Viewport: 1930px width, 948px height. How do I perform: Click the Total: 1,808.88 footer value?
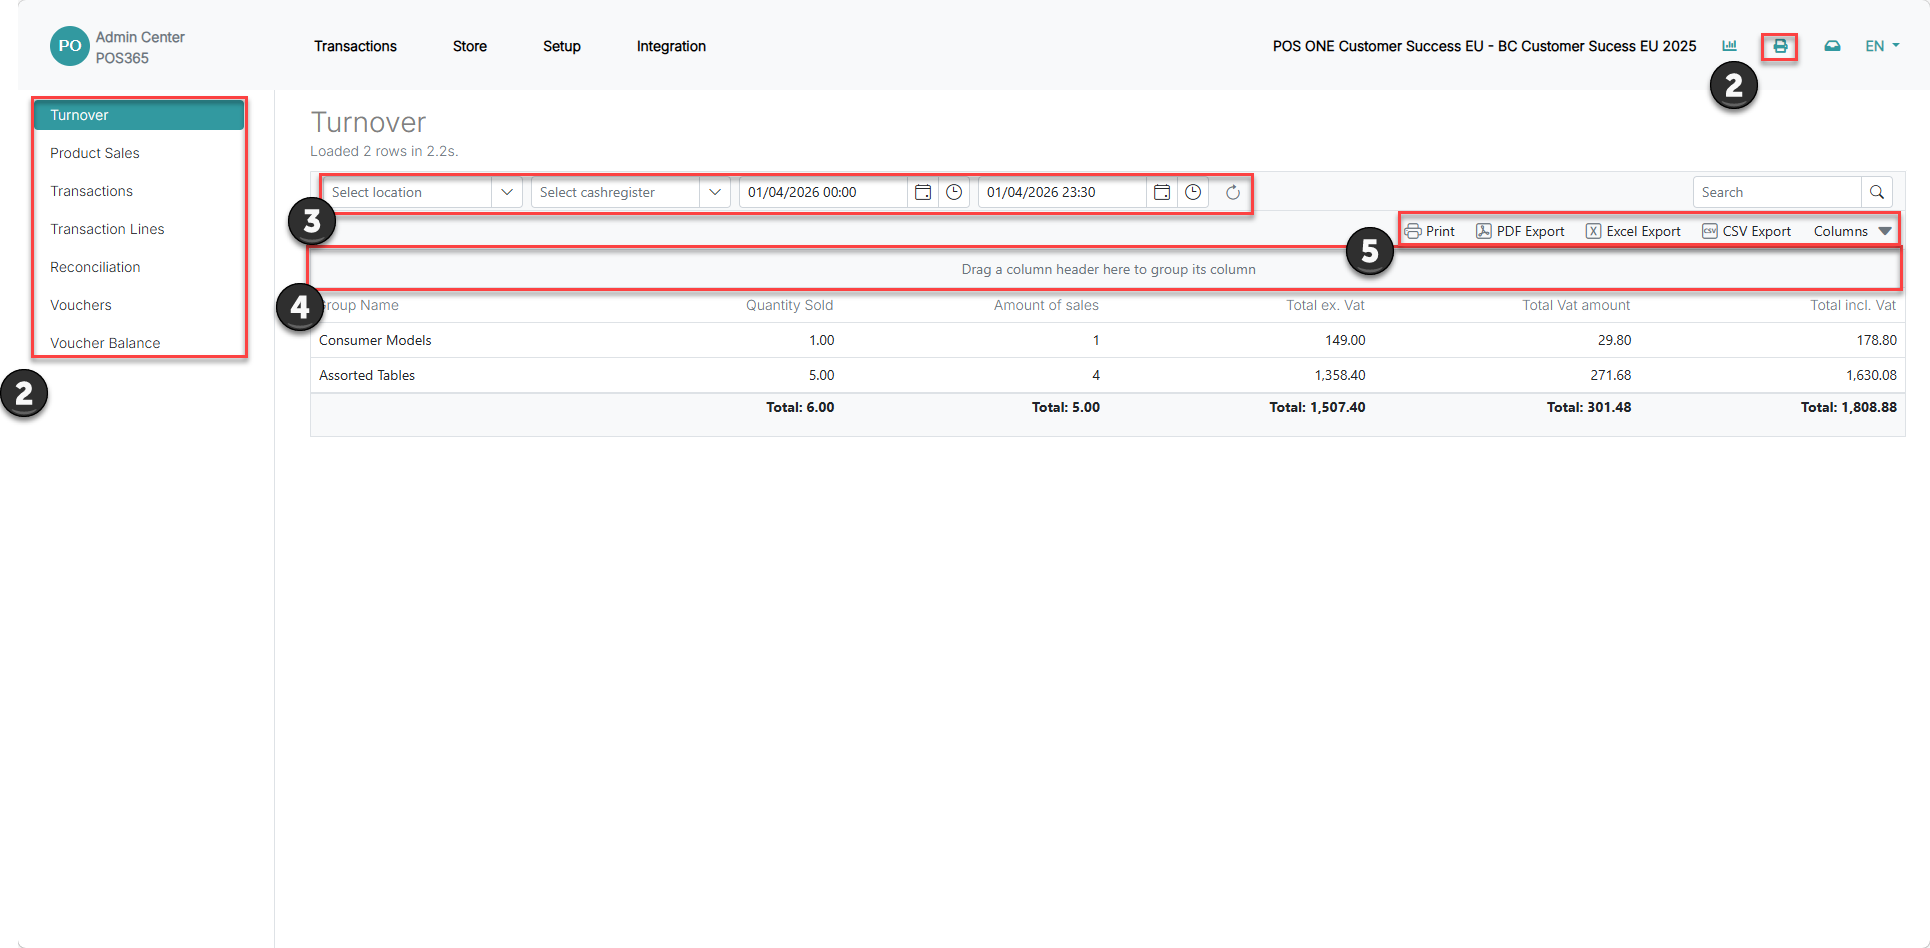[x=1849, y=407]
